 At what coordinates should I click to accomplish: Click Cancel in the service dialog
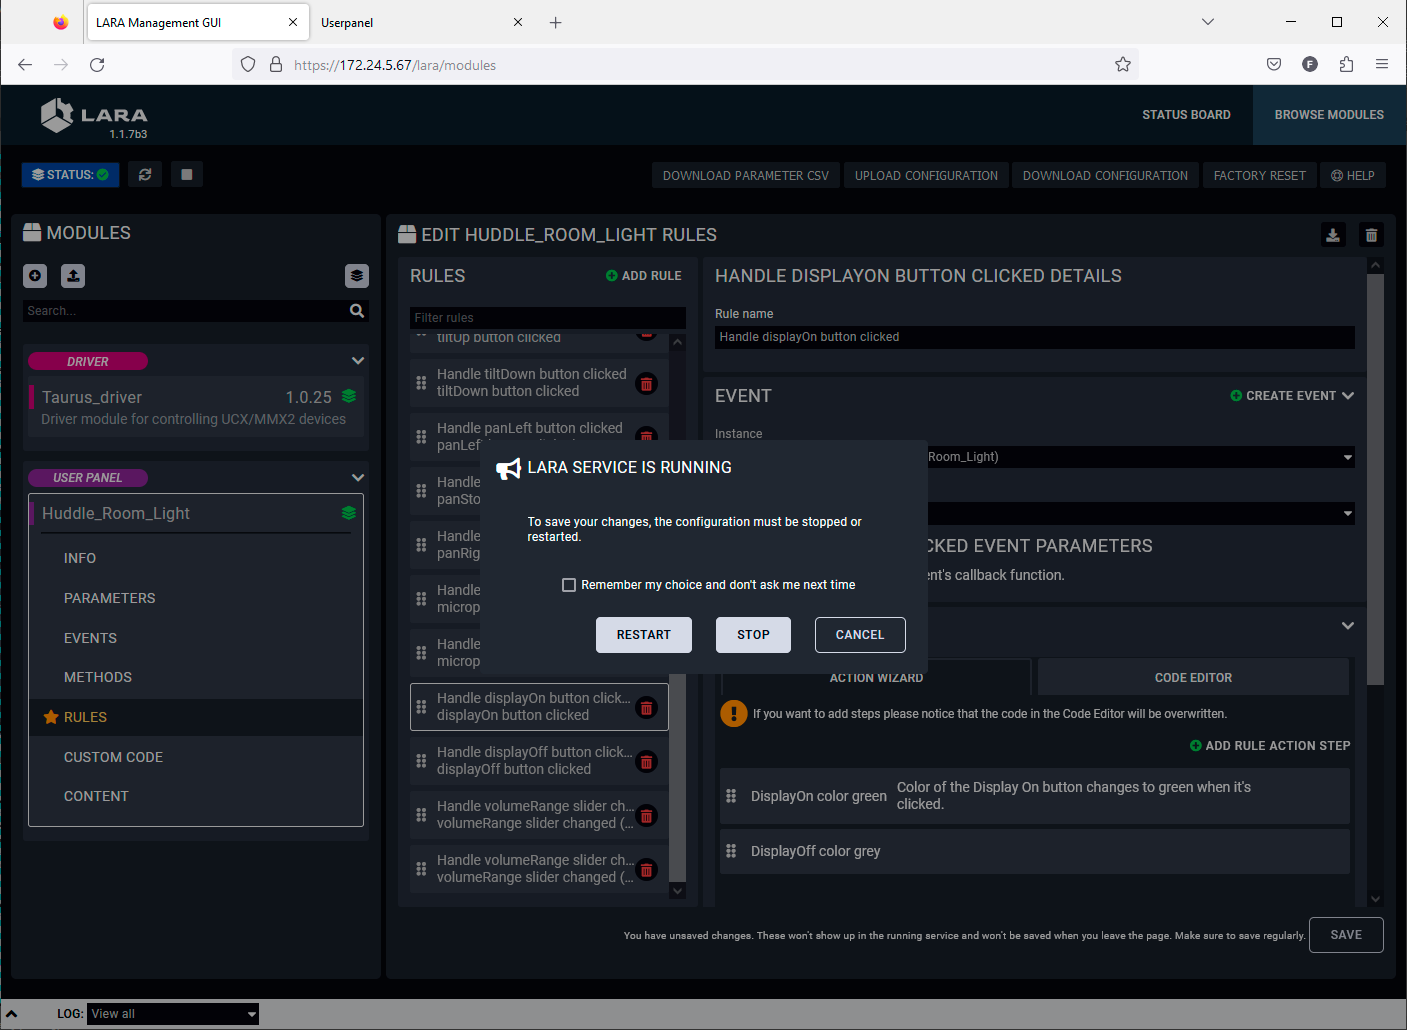(860, 635)
